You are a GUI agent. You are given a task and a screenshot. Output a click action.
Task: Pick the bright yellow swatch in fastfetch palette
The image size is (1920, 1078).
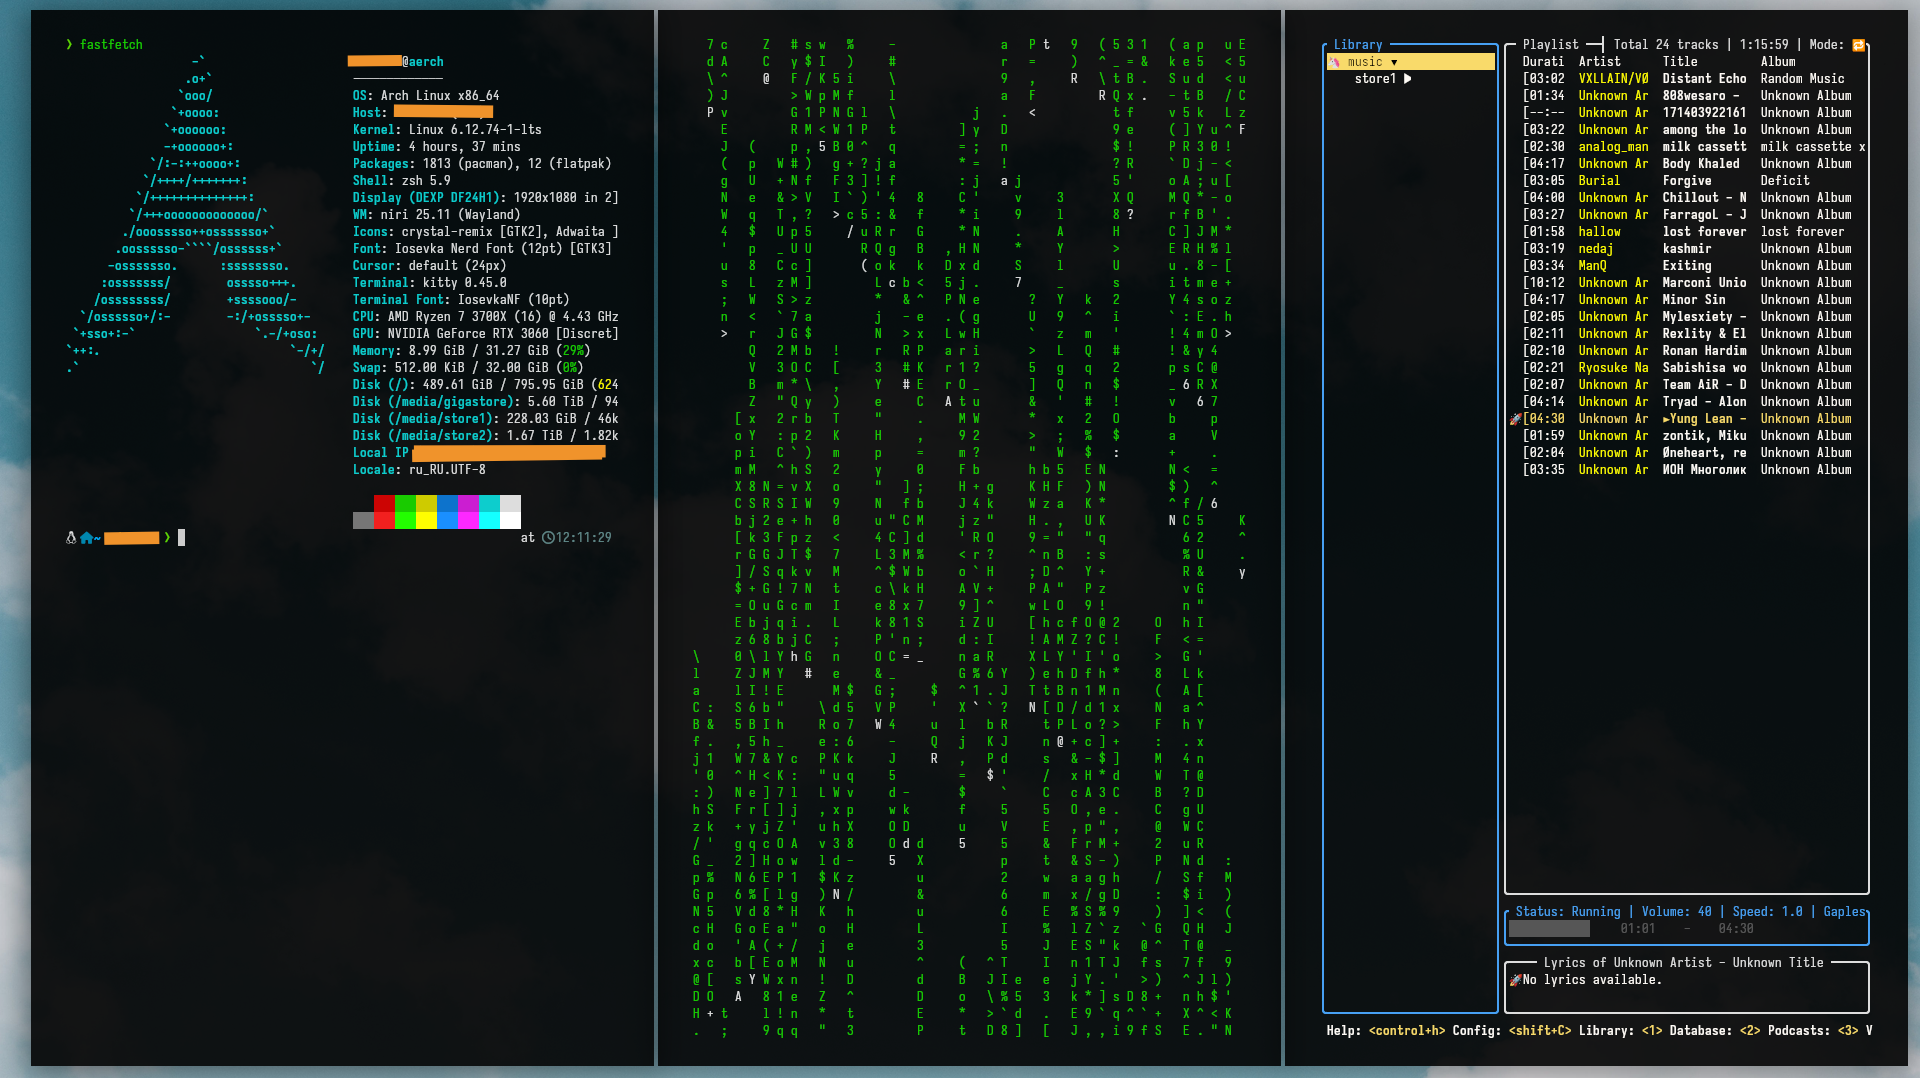[426, 520]
